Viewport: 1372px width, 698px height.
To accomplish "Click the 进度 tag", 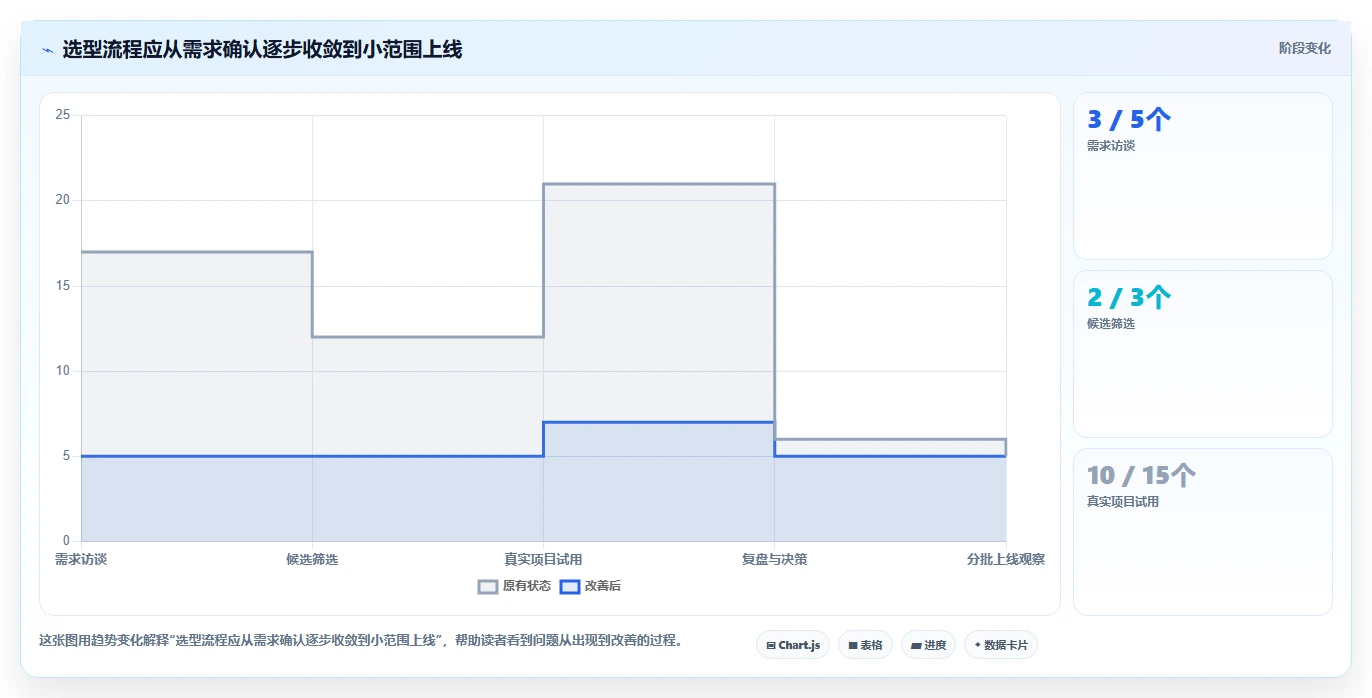I will point(928,645).
